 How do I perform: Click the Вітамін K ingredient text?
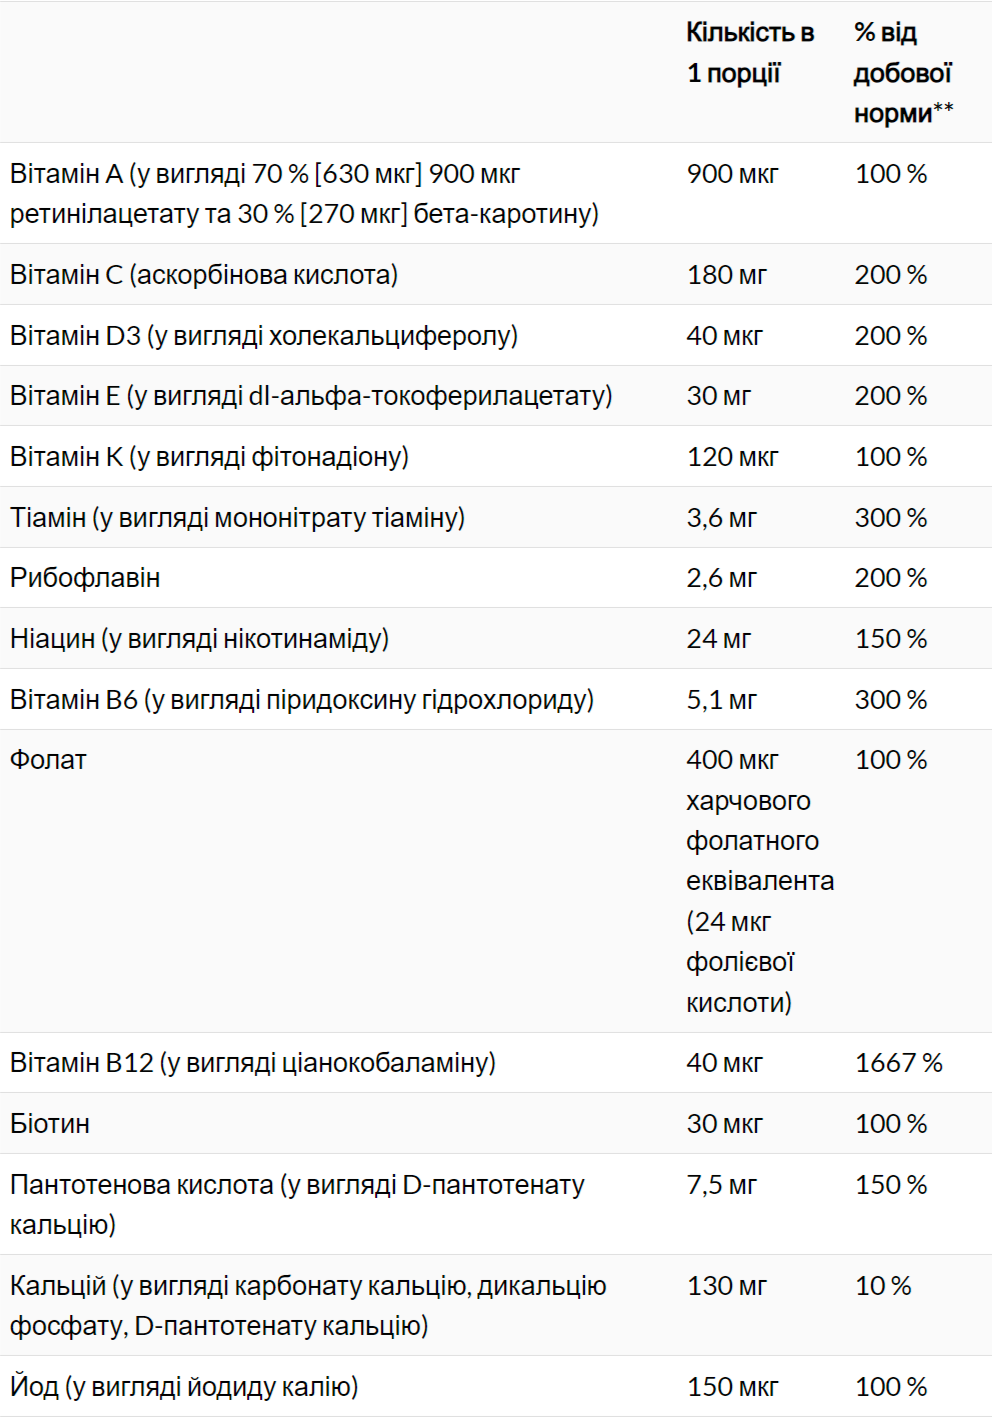[x=209, y=457]
